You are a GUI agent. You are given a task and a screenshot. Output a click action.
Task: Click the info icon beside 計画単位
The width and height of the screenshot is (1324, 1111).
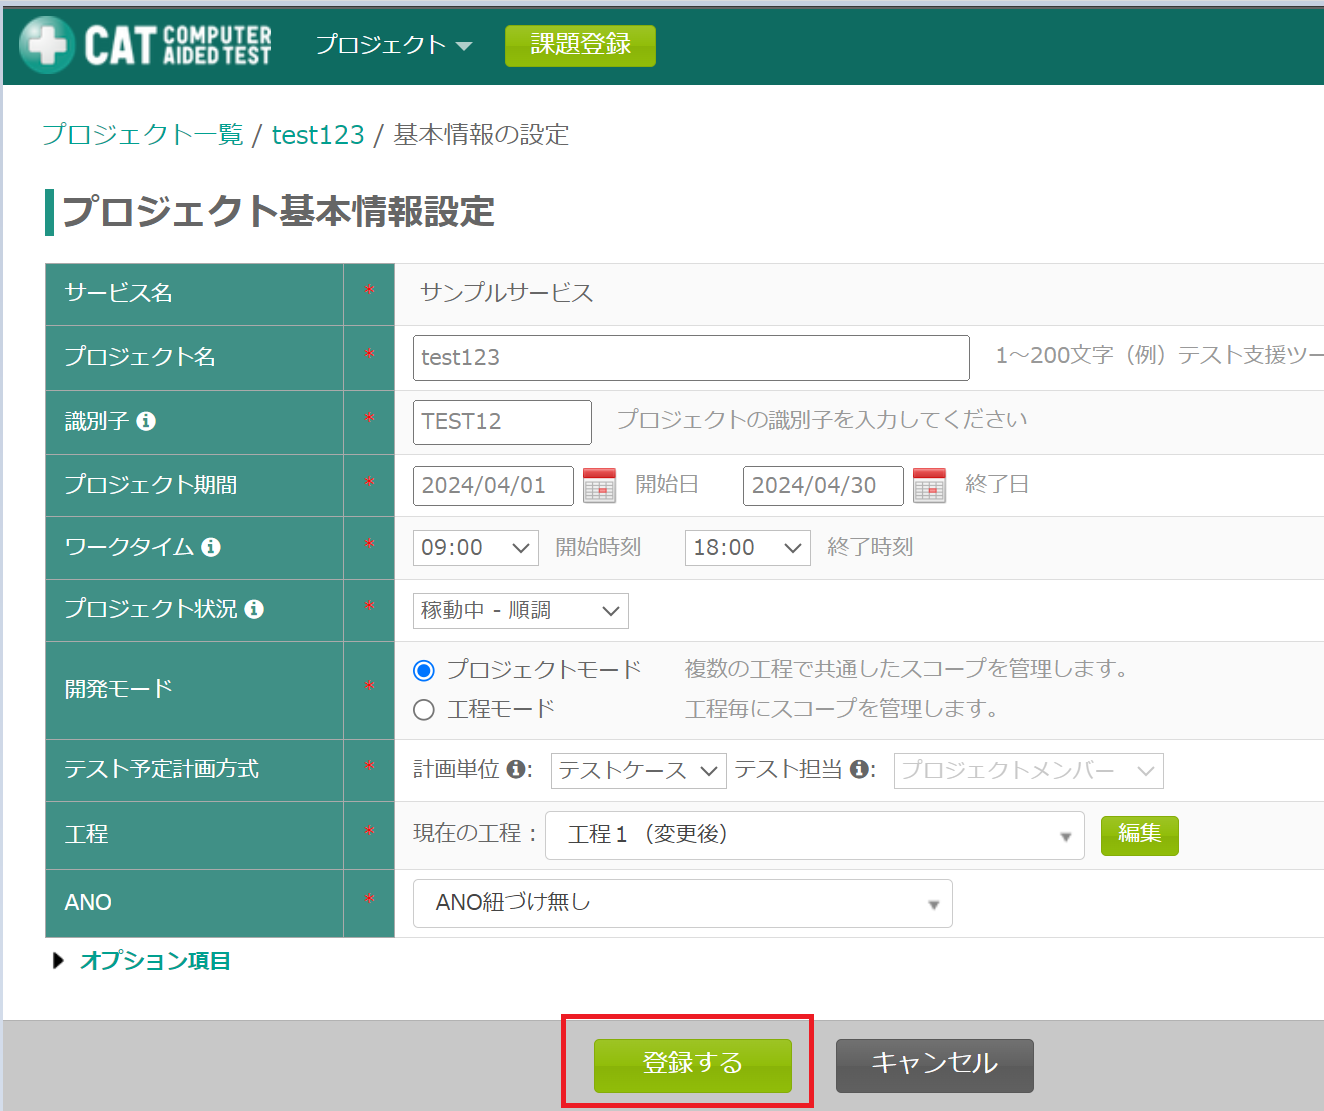pyautogui.click(x=516, y=769)
